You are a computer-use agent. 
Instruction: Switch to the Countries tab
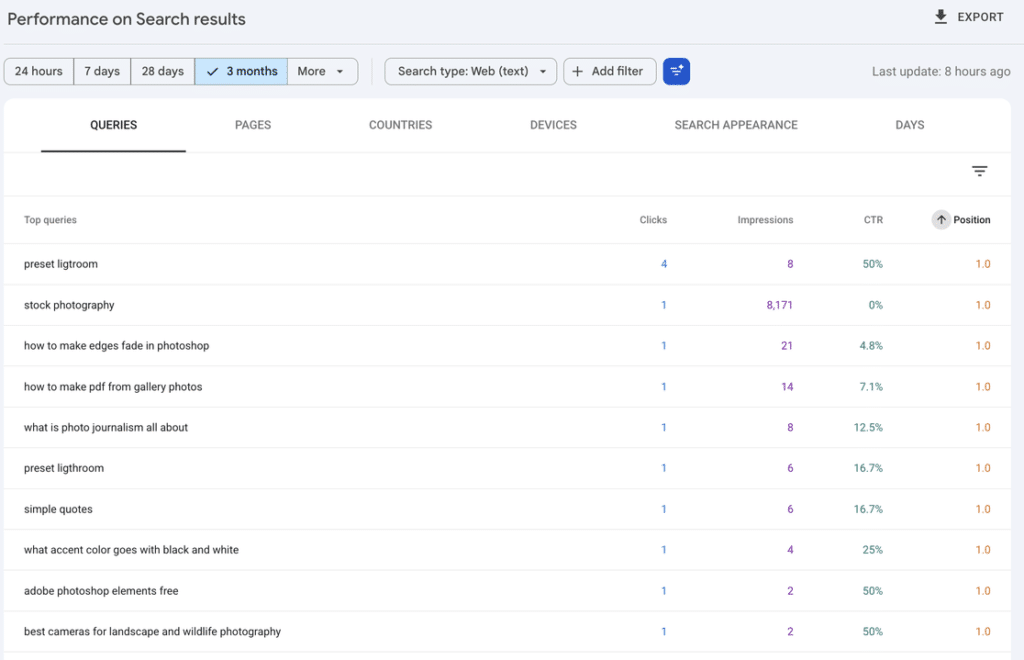click(x=400, y=125)
